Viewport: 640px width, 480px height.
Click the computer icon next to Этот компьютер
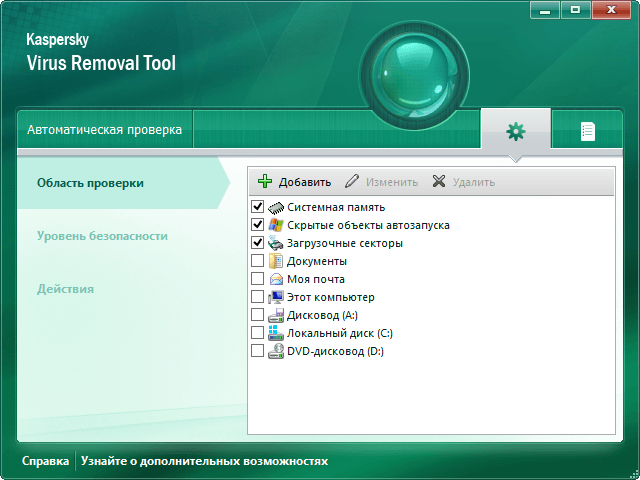point(276,297)
